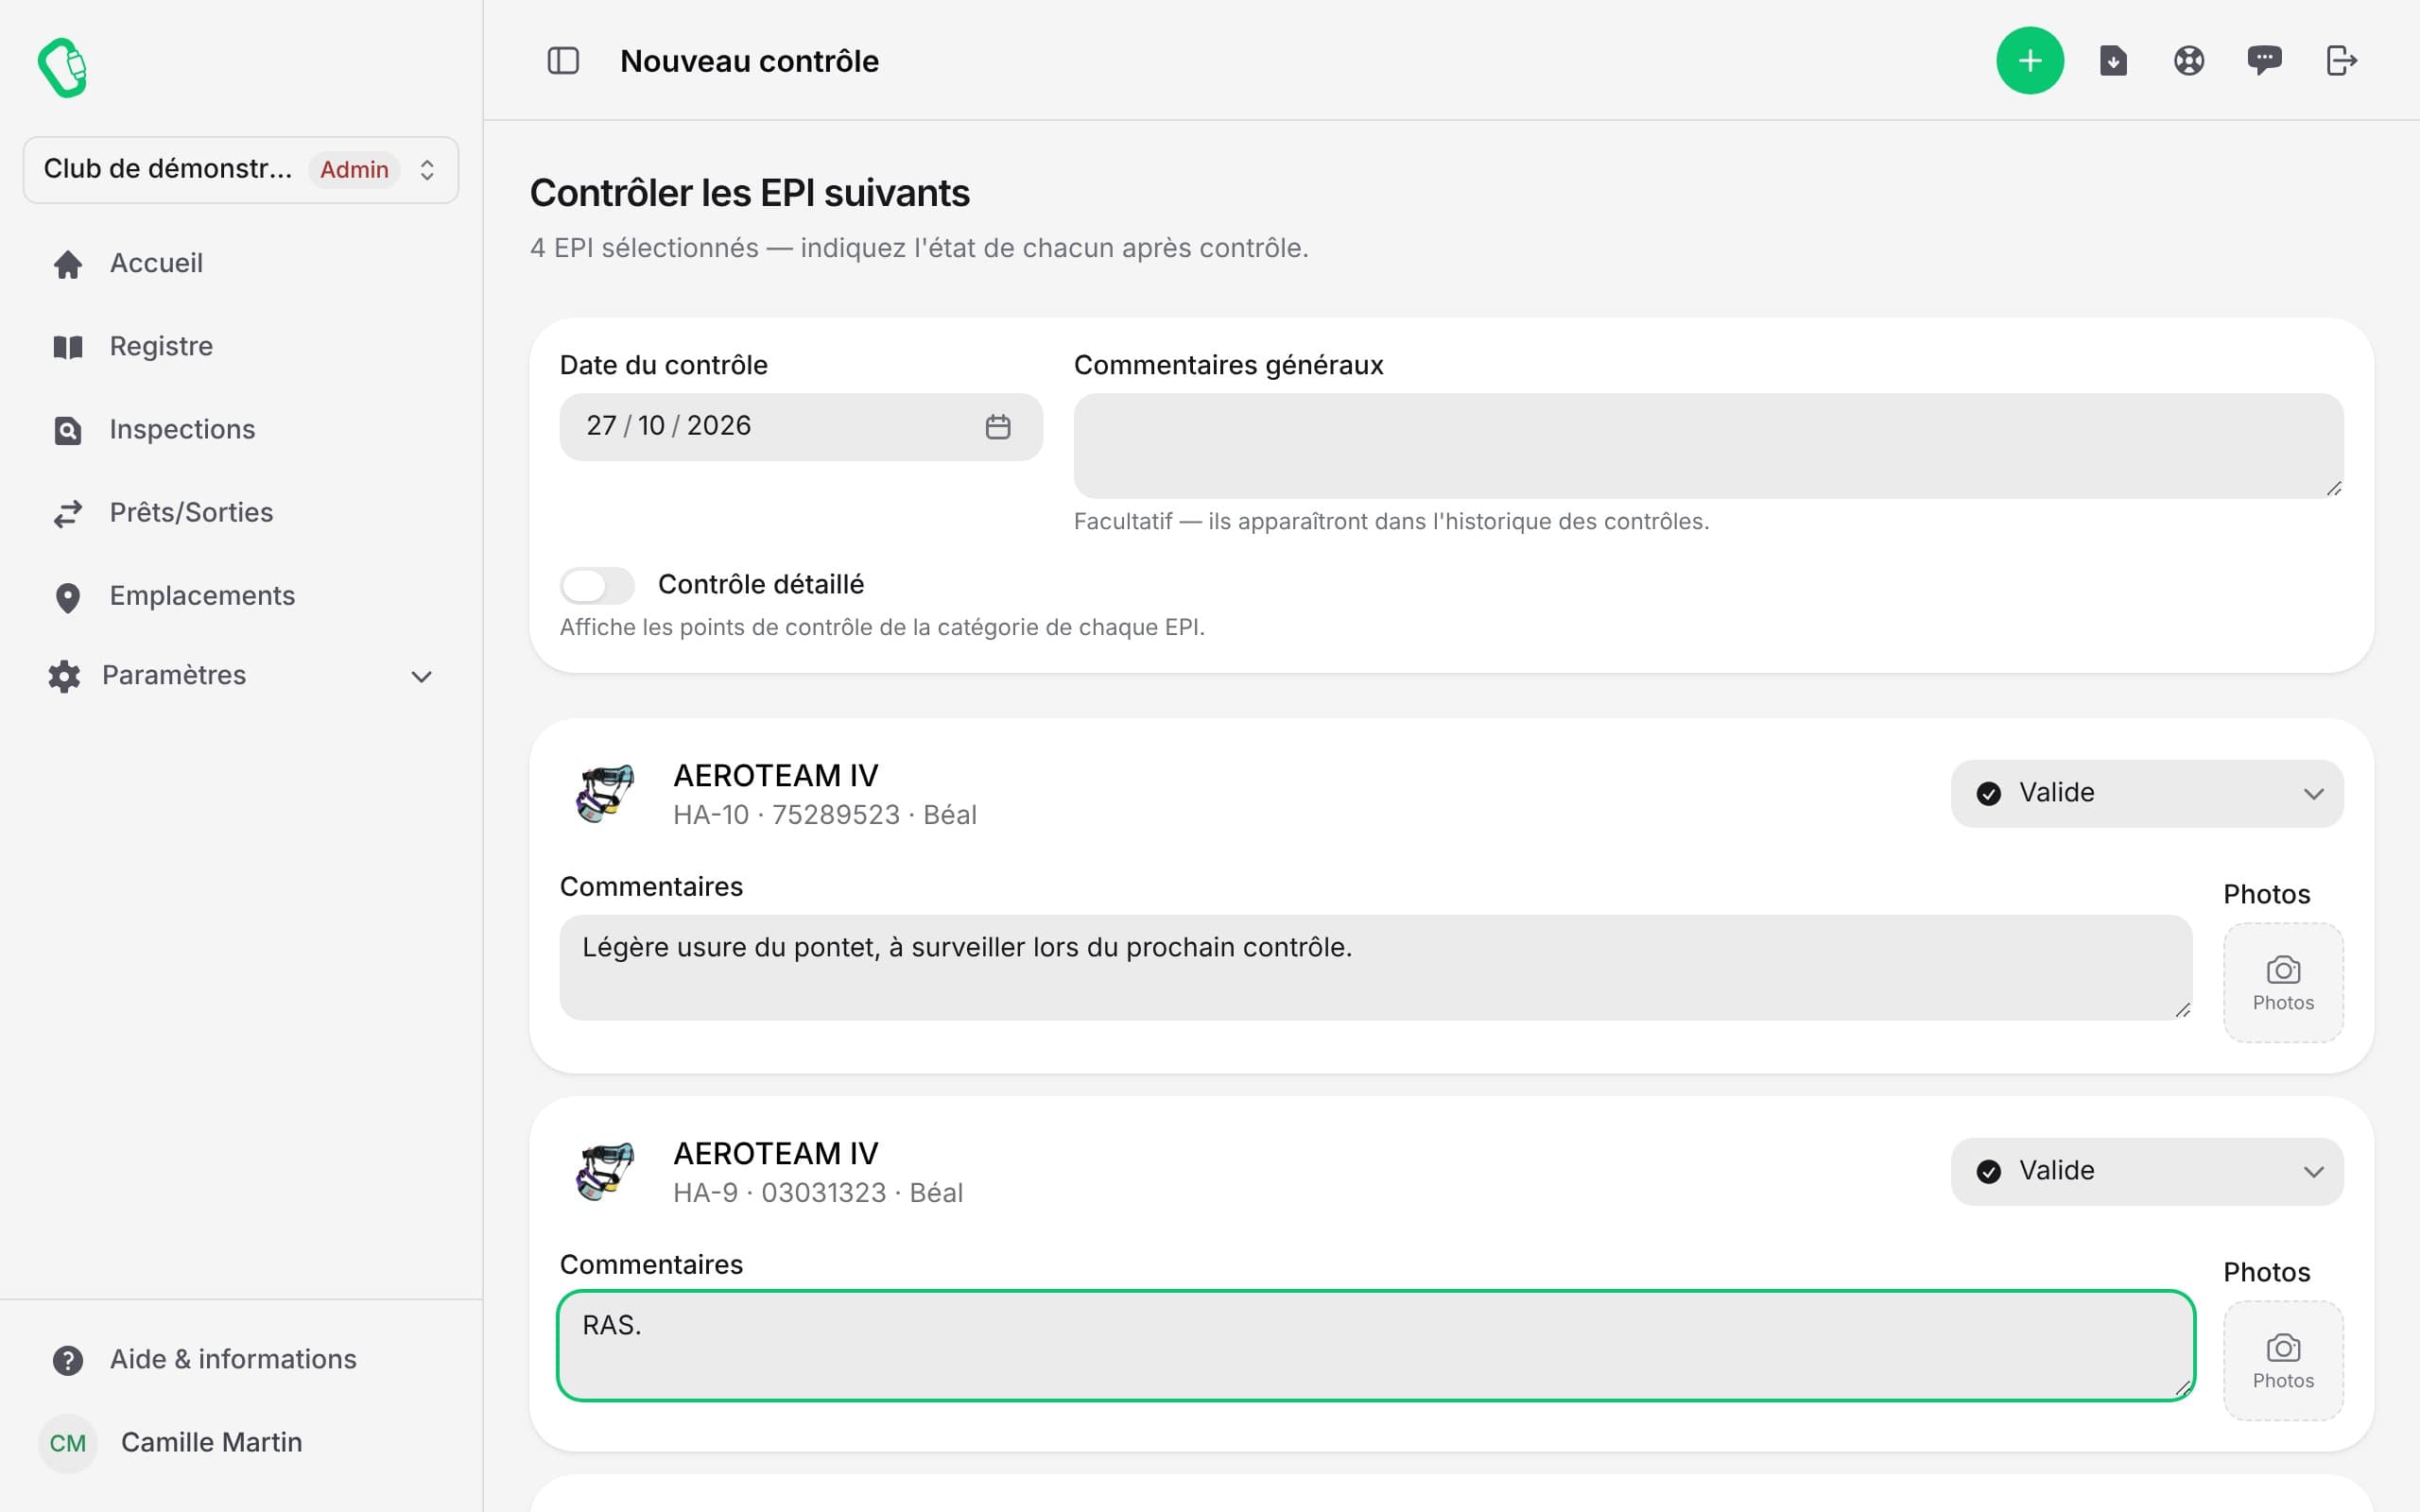Open Inspections in the sidebar

tap(241, 430)
